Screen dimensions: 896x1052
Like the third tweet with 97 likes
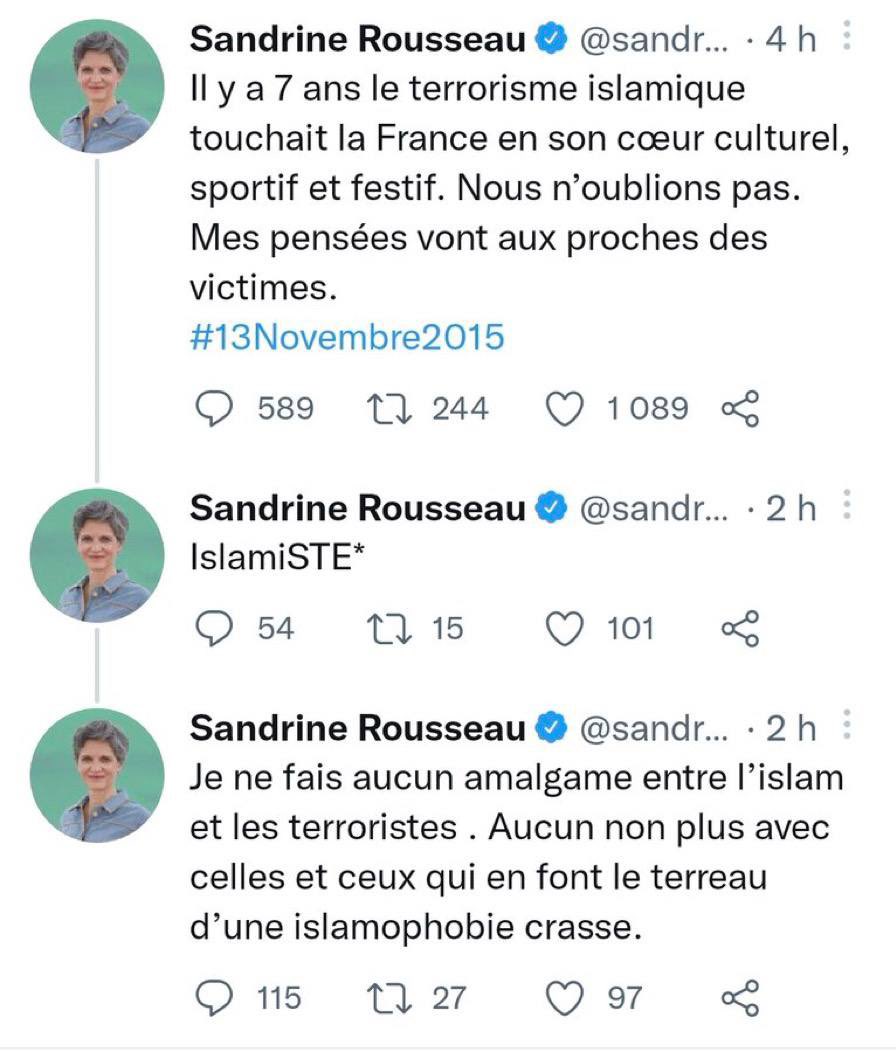click(564, 998)
